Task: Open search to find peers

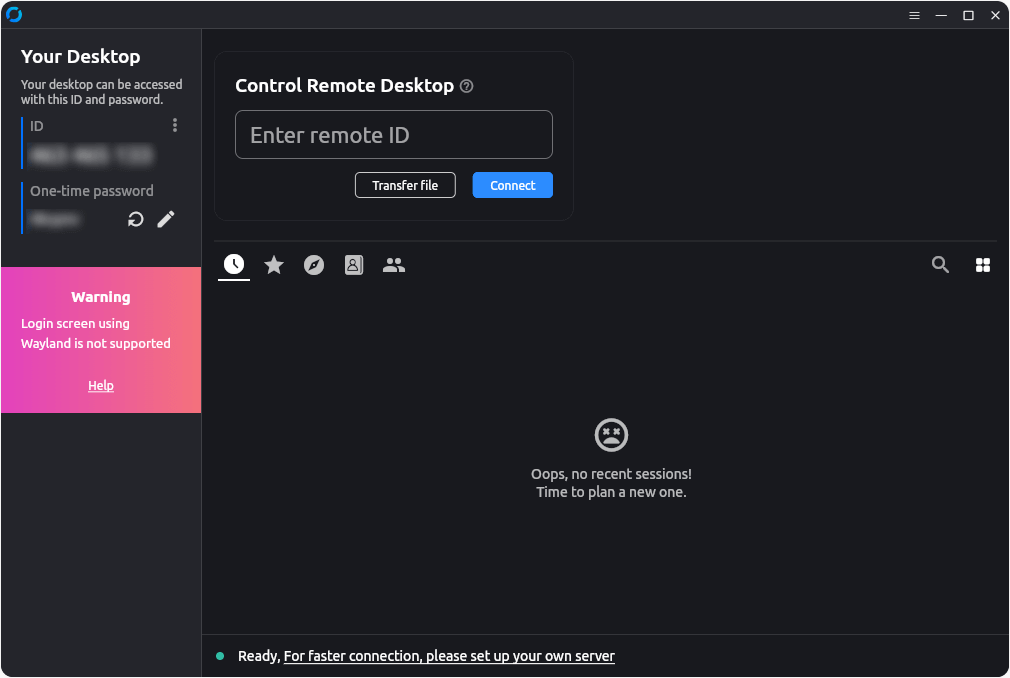Action: click(940, 264)
